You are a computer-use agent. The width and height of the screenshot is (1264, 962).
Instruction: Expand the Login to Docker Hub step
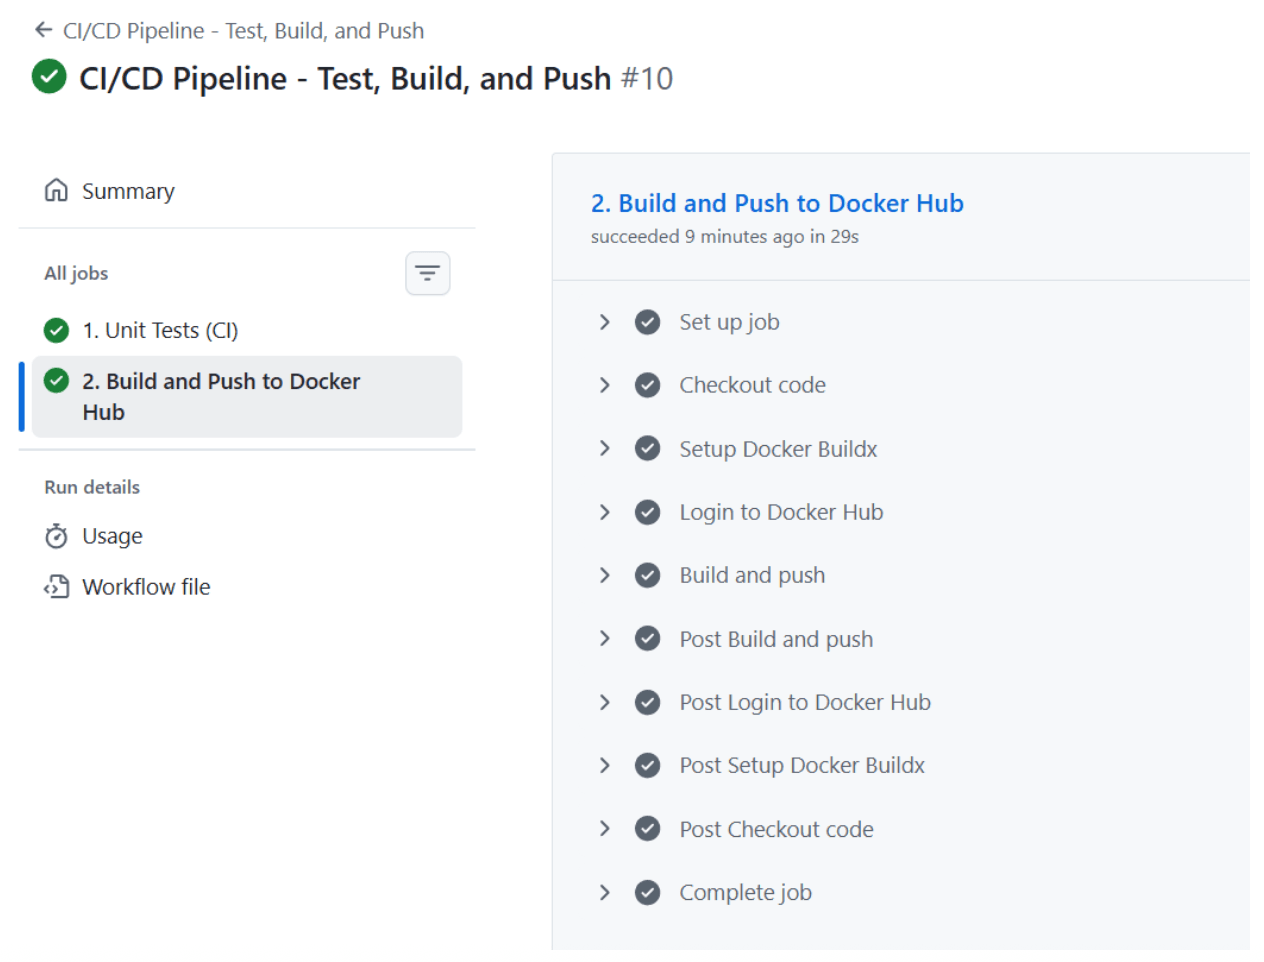pos(604,512)
